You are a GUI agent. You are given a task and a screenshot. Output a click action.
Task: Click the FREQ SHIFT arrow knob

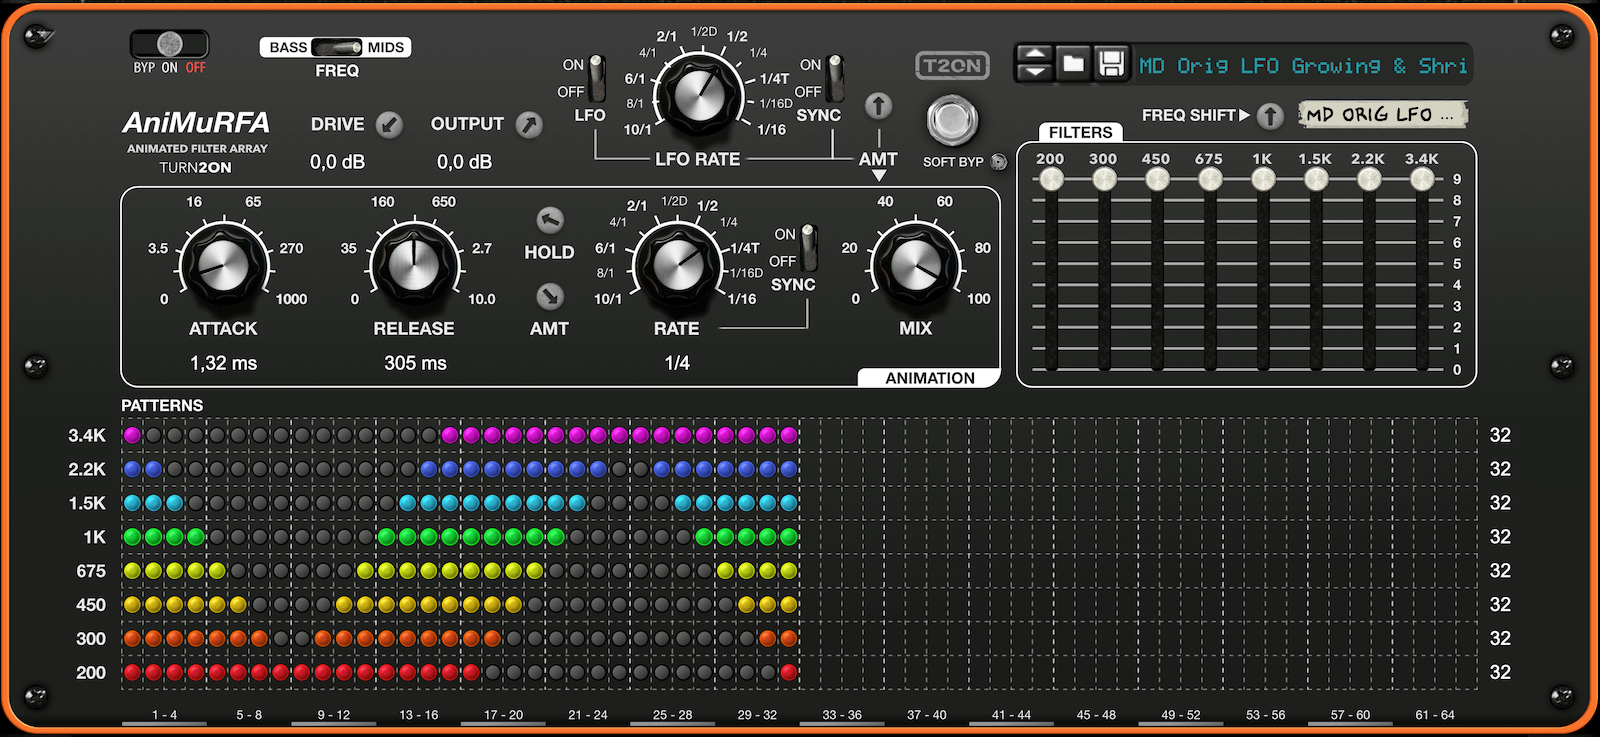click(x=1270, y=116)
